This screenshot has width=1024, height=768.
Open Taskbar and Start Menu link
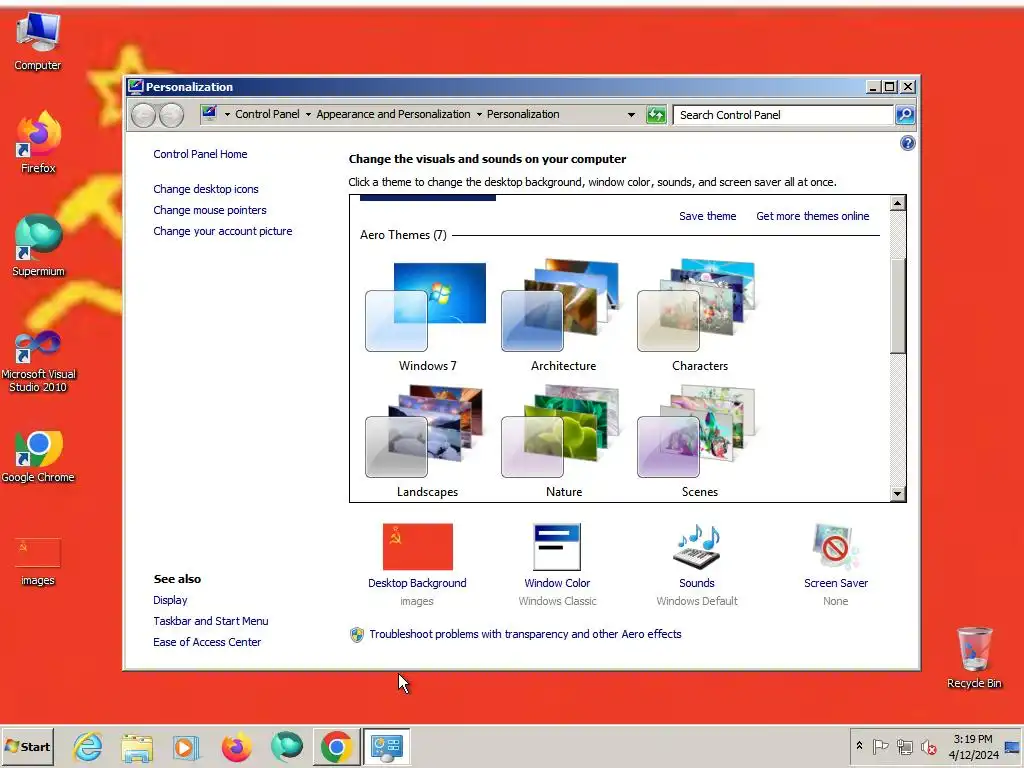coord(210,621)
